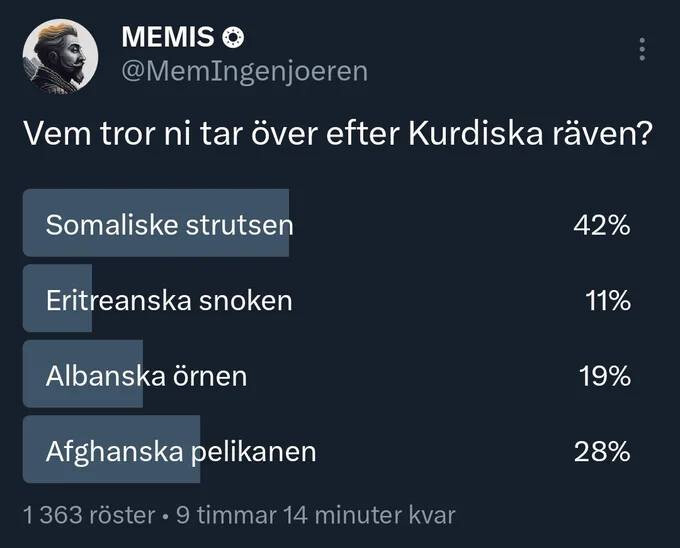
Task: Open the three-dot more options menu
Action: coord(642,49)
